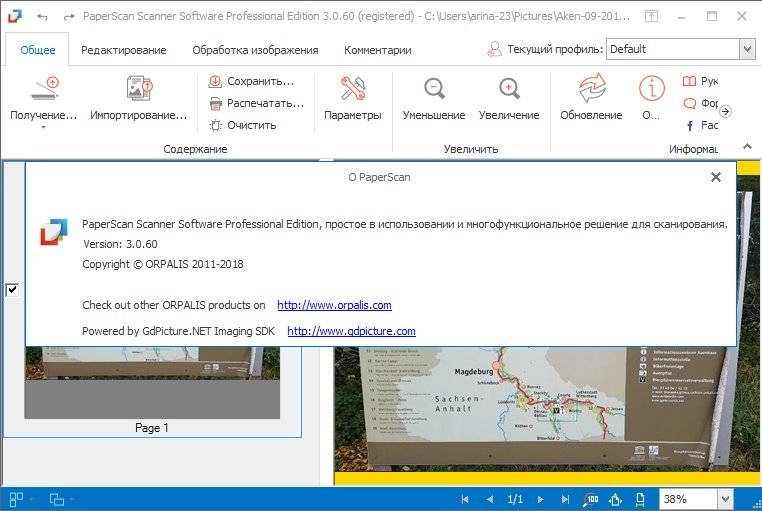The height and width of the screenshot is (511, 762).
Task: Click the Version: 3.0.60 text
Action: click(x=120, y=244)
